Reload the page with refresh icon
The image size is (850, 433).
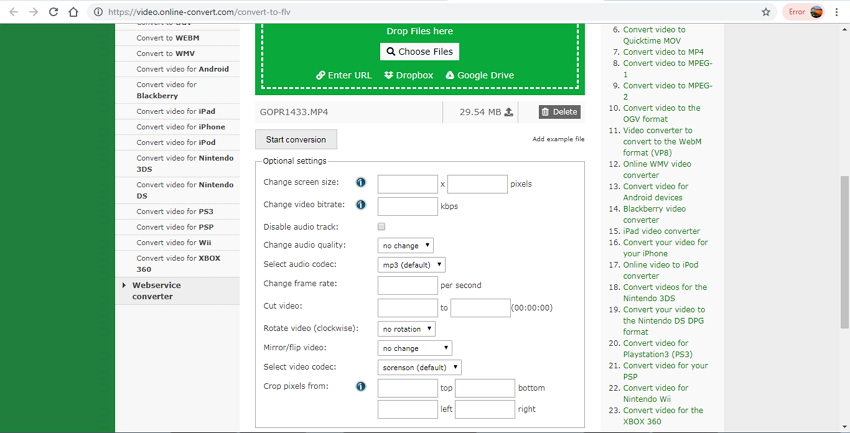pos(53,12)
